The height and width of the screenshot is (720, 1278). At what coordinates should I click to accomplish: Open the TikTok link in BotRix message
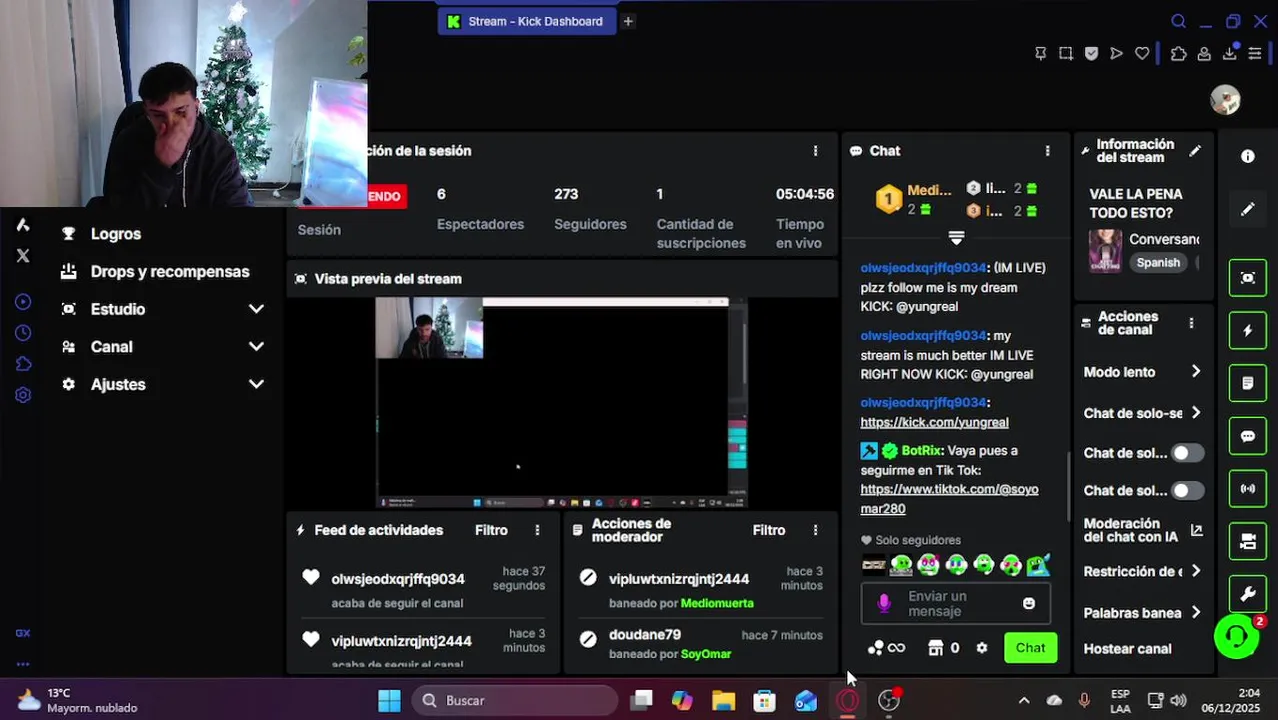(949, 499)
